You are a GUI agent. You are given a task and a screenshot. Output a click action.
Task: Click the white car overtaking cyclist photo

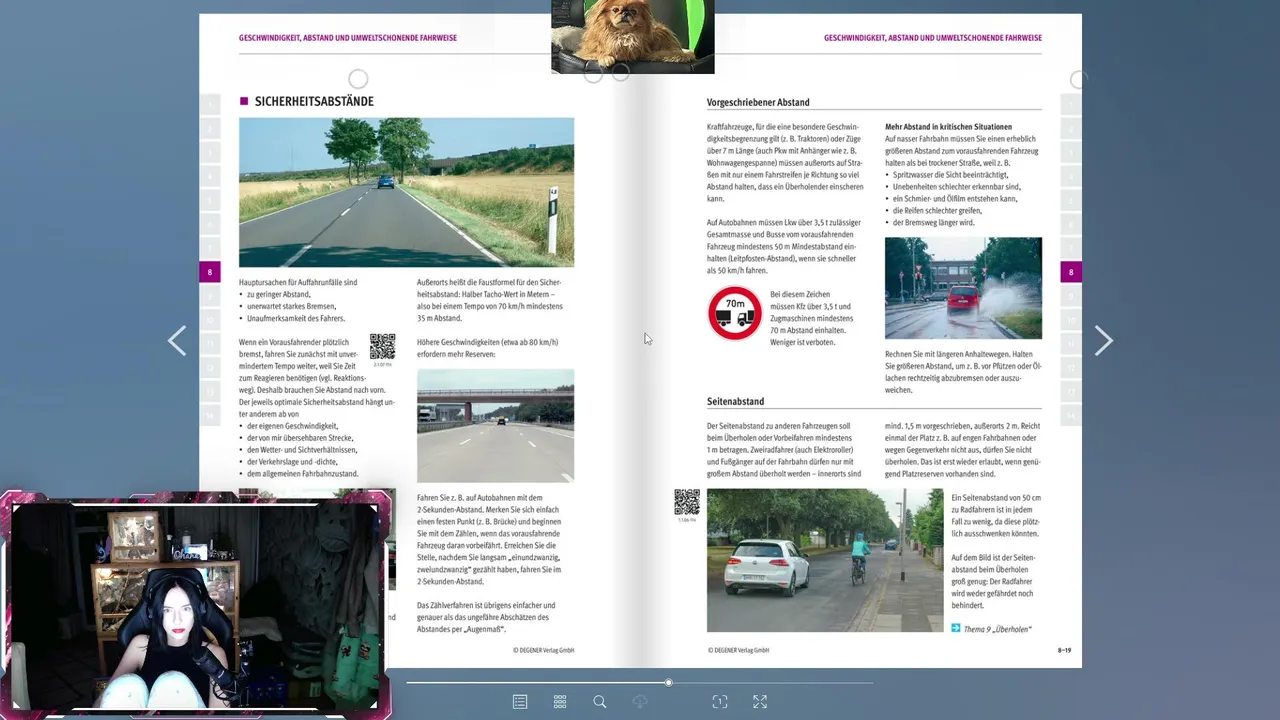[825, 560]
